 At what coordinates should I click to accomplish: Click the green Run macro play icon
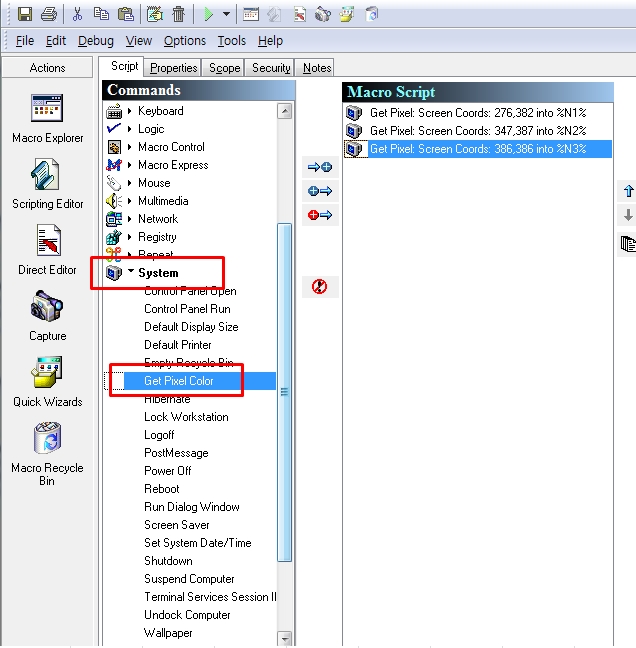click(208, 14)
